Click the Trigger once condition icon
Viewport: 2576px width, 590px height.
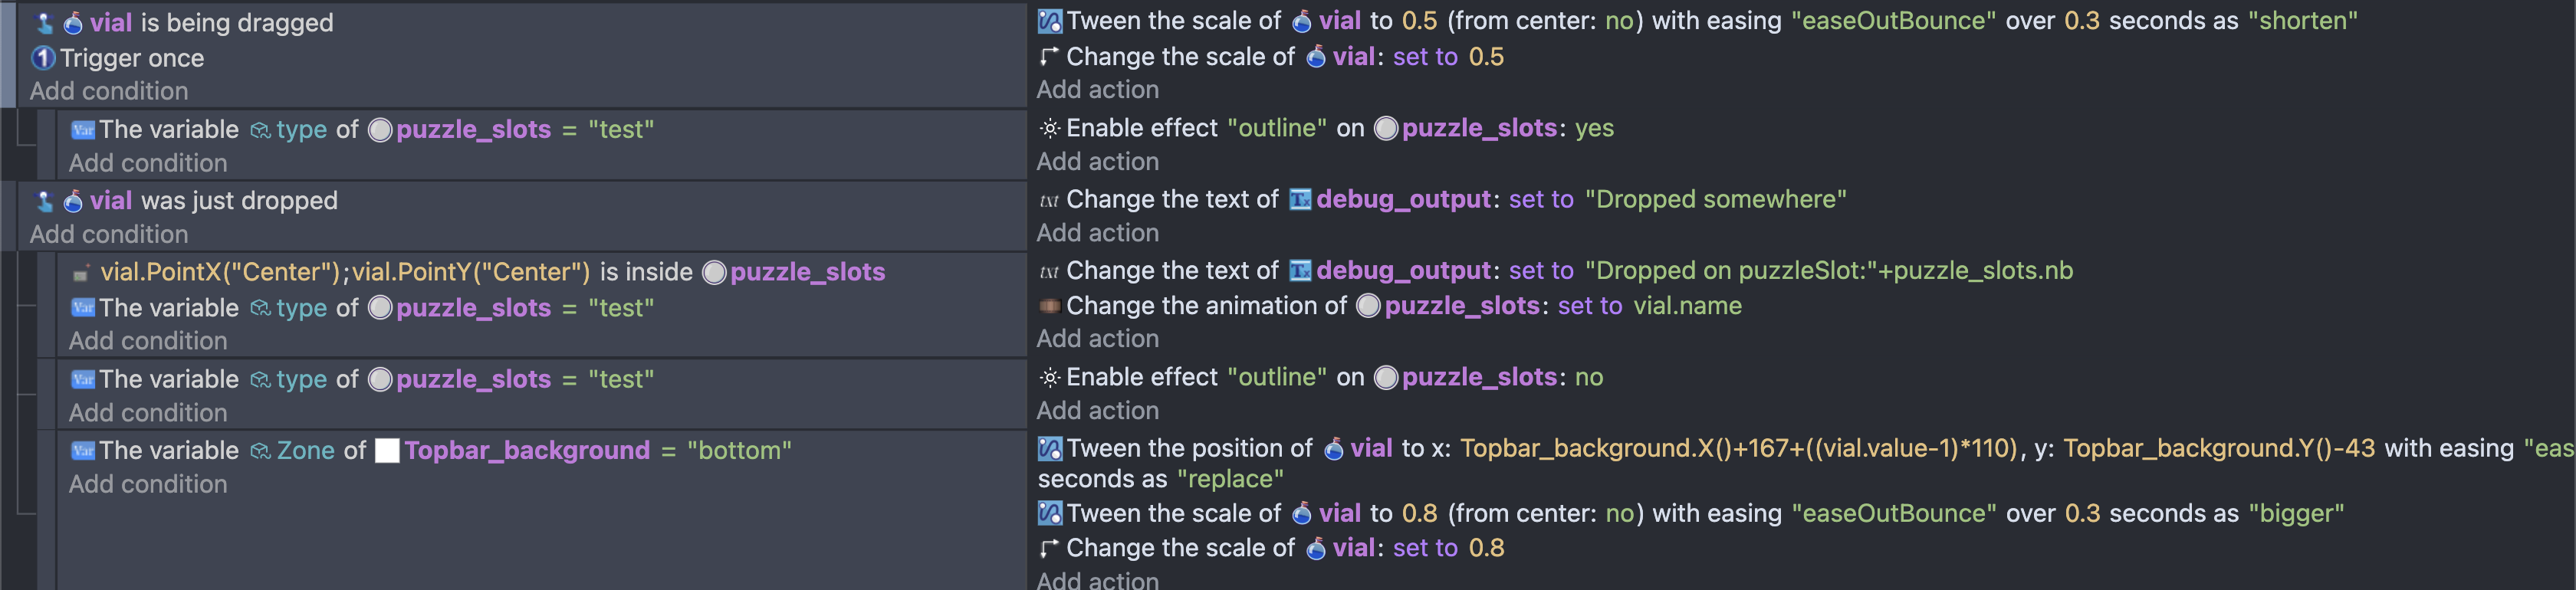(x=43, y=58)
